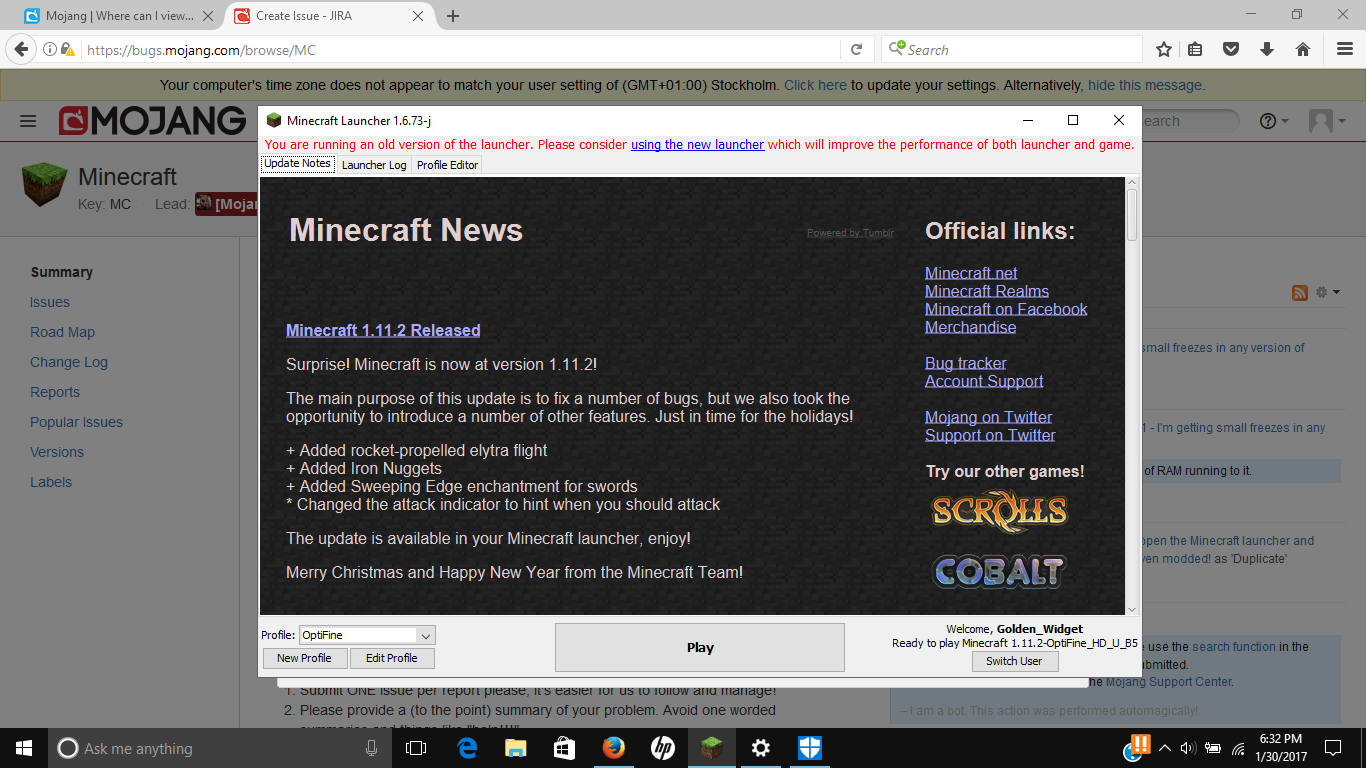The height and width of the screenshot is (768, 1367).
Task: Click the Play button in the launcher
Action: 700,647
